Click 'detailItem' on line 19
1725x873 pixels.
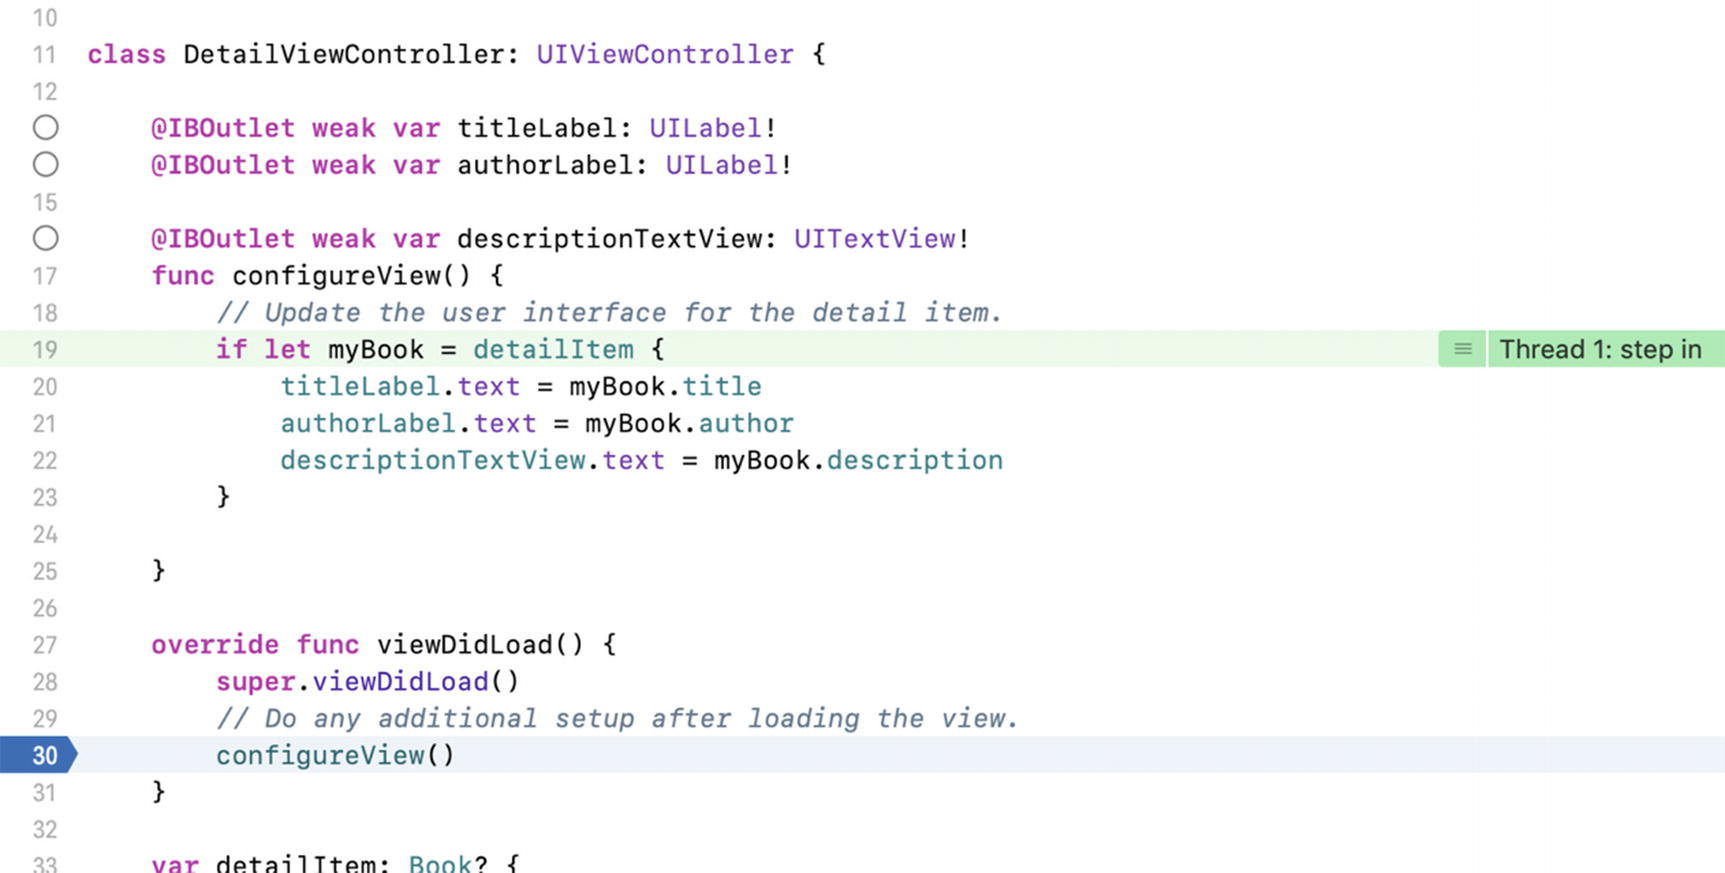553,350
